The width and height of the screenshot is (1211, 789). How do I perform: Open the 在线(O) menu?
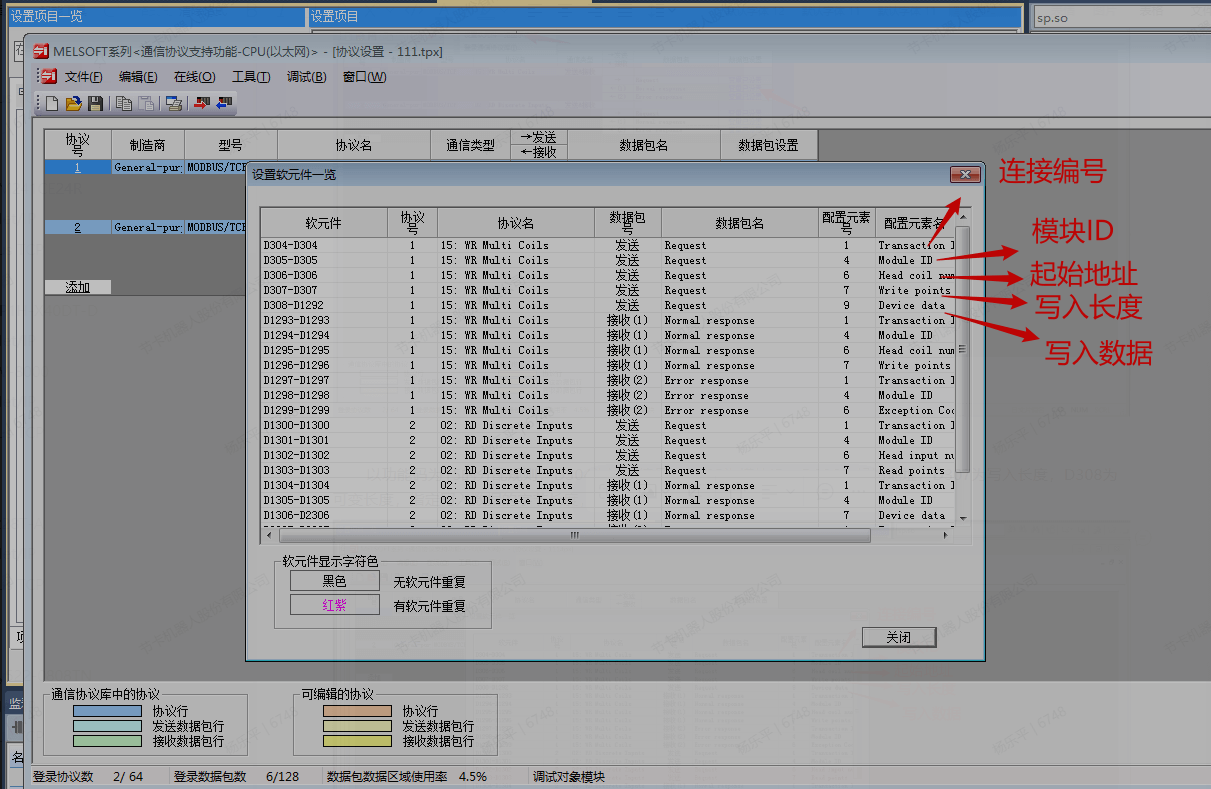pos(194,77)
